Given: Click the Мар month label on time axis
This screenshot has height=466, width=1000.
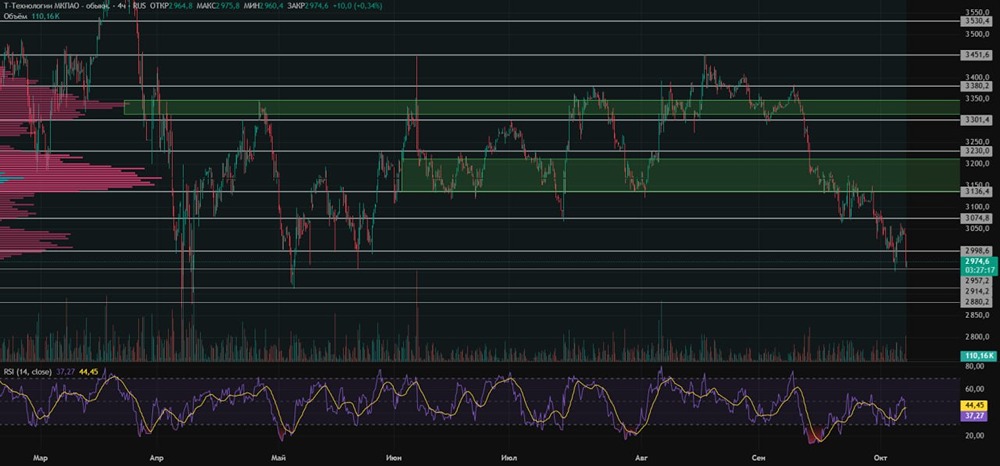Looking at the screenshot, I should click(40, 458).
